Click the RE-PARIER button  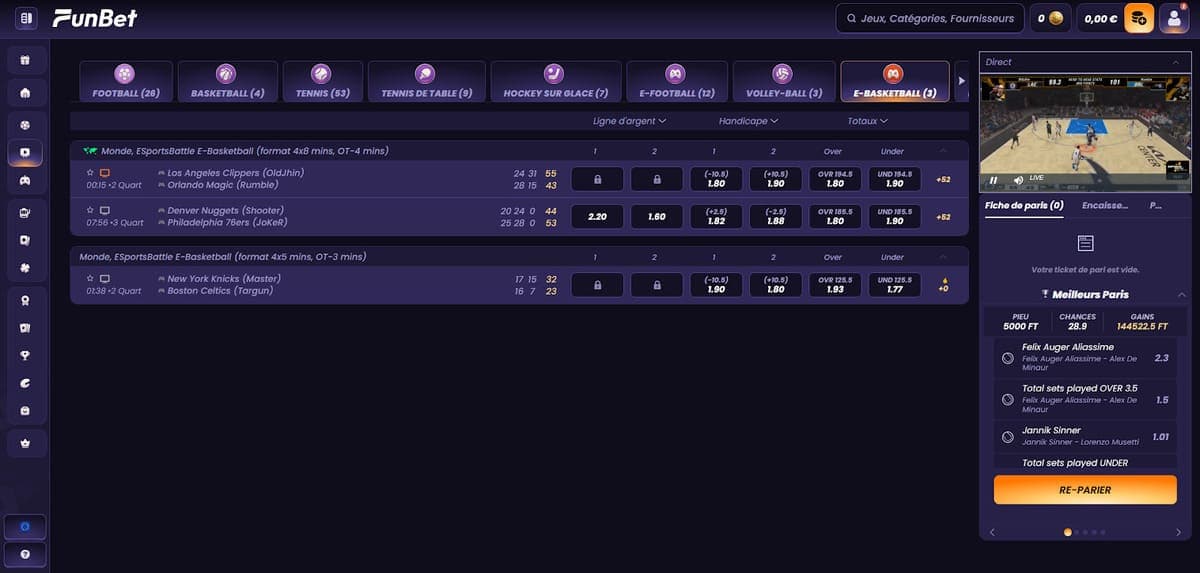point(1084,490)
